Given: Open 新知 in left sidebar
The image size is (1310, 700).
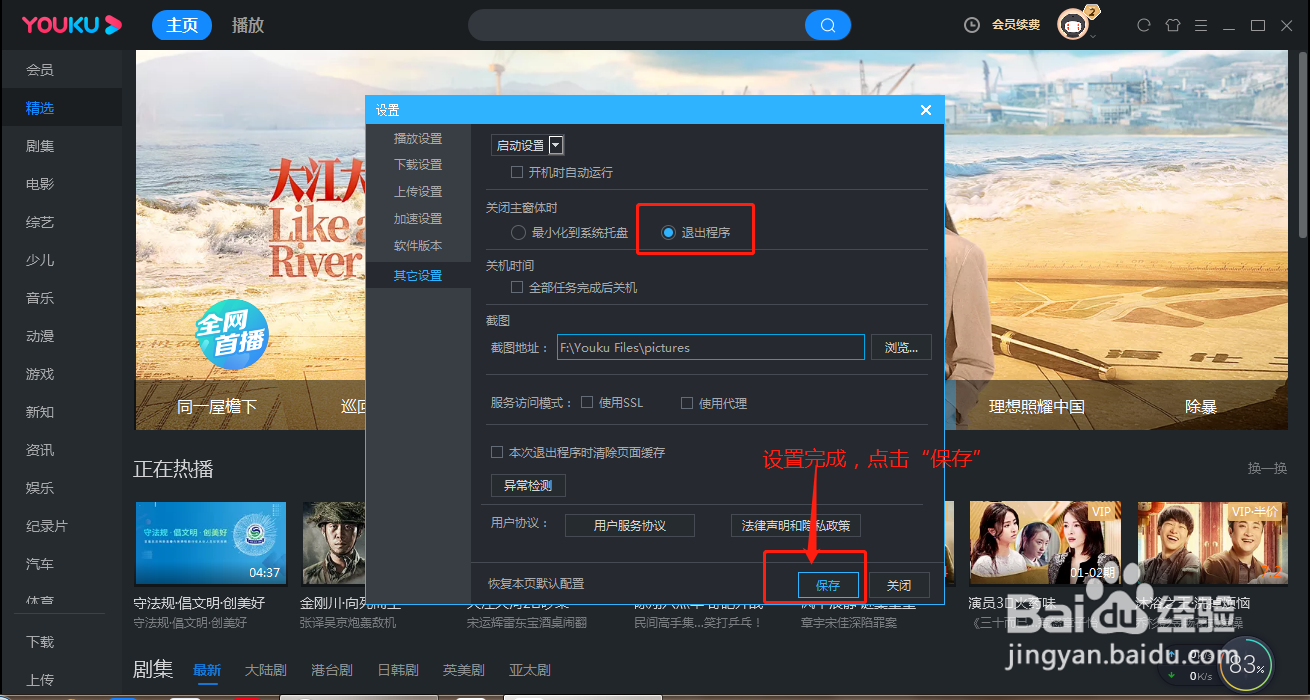Looking at the screenshot, I should [40, 412].
